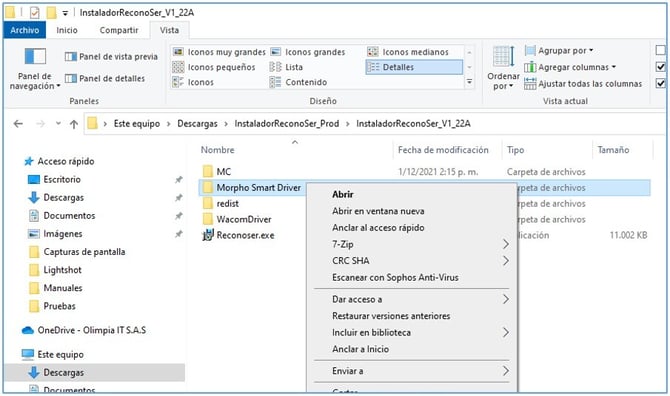Open Agregar columnas dropdown

pyautogui.click(x=570, y=67)
